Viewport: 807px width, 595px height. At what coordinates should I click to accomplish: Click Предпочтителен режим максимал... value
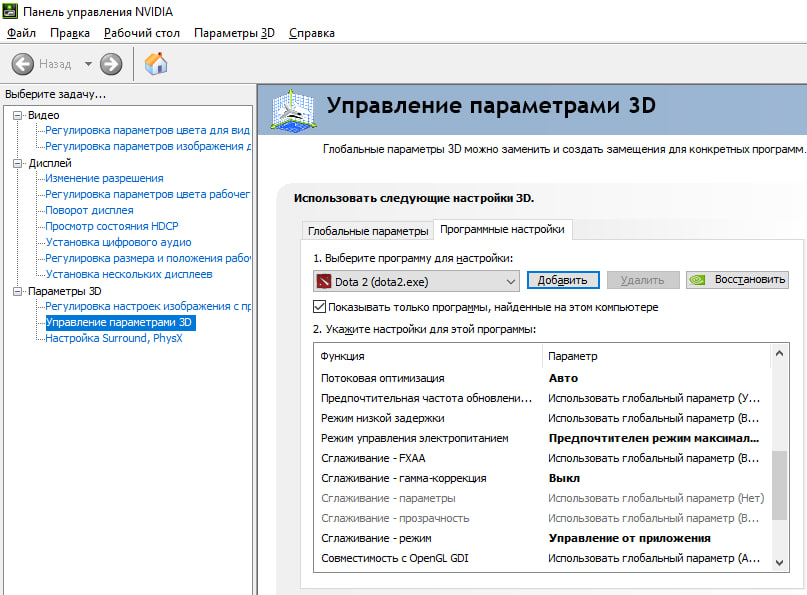click(654, 439)
